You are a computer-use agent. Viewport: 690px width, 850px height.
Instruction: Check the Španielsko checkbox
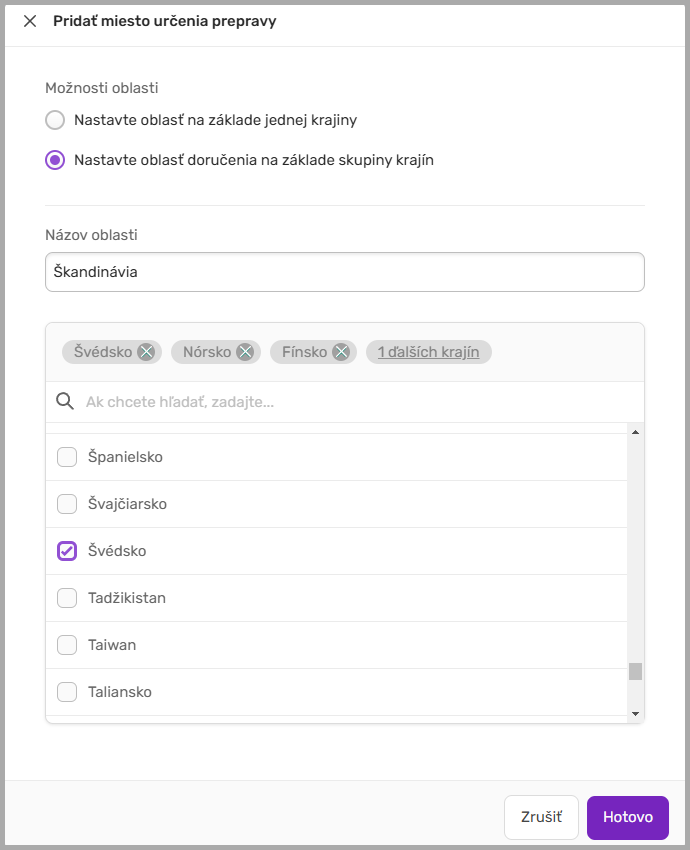[x=67, y=457]
